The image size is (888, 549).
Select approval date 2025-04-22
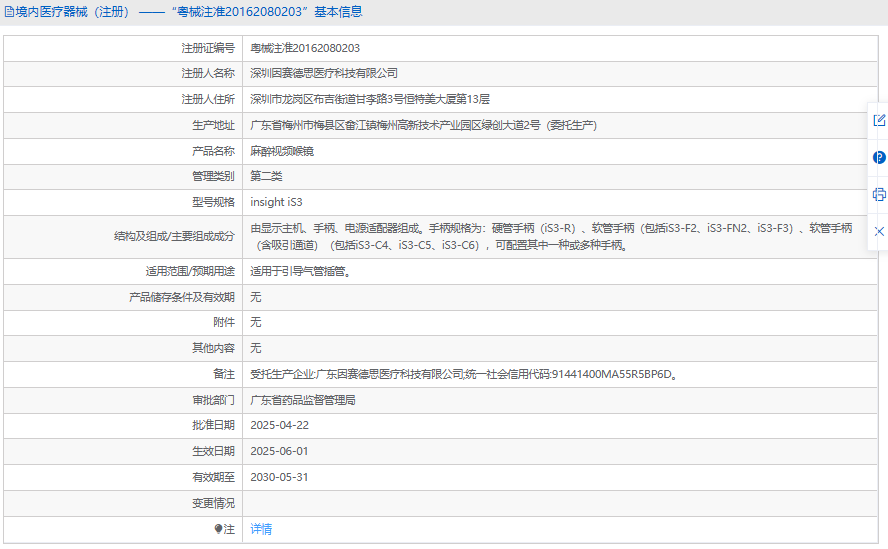(x=280, y=425)
